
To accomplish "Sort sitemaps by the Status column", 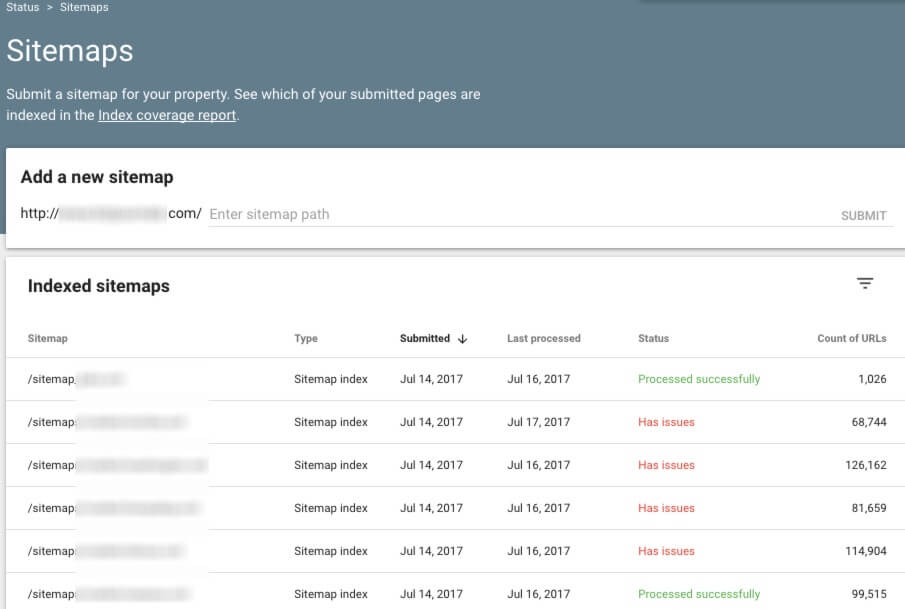I will (x=653, y=338).
